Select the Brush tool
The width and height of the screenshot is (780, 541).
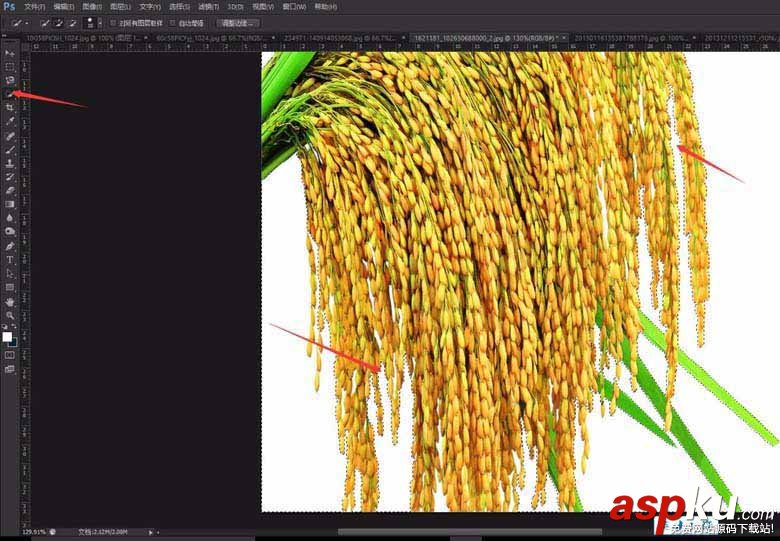coord(9,149)
